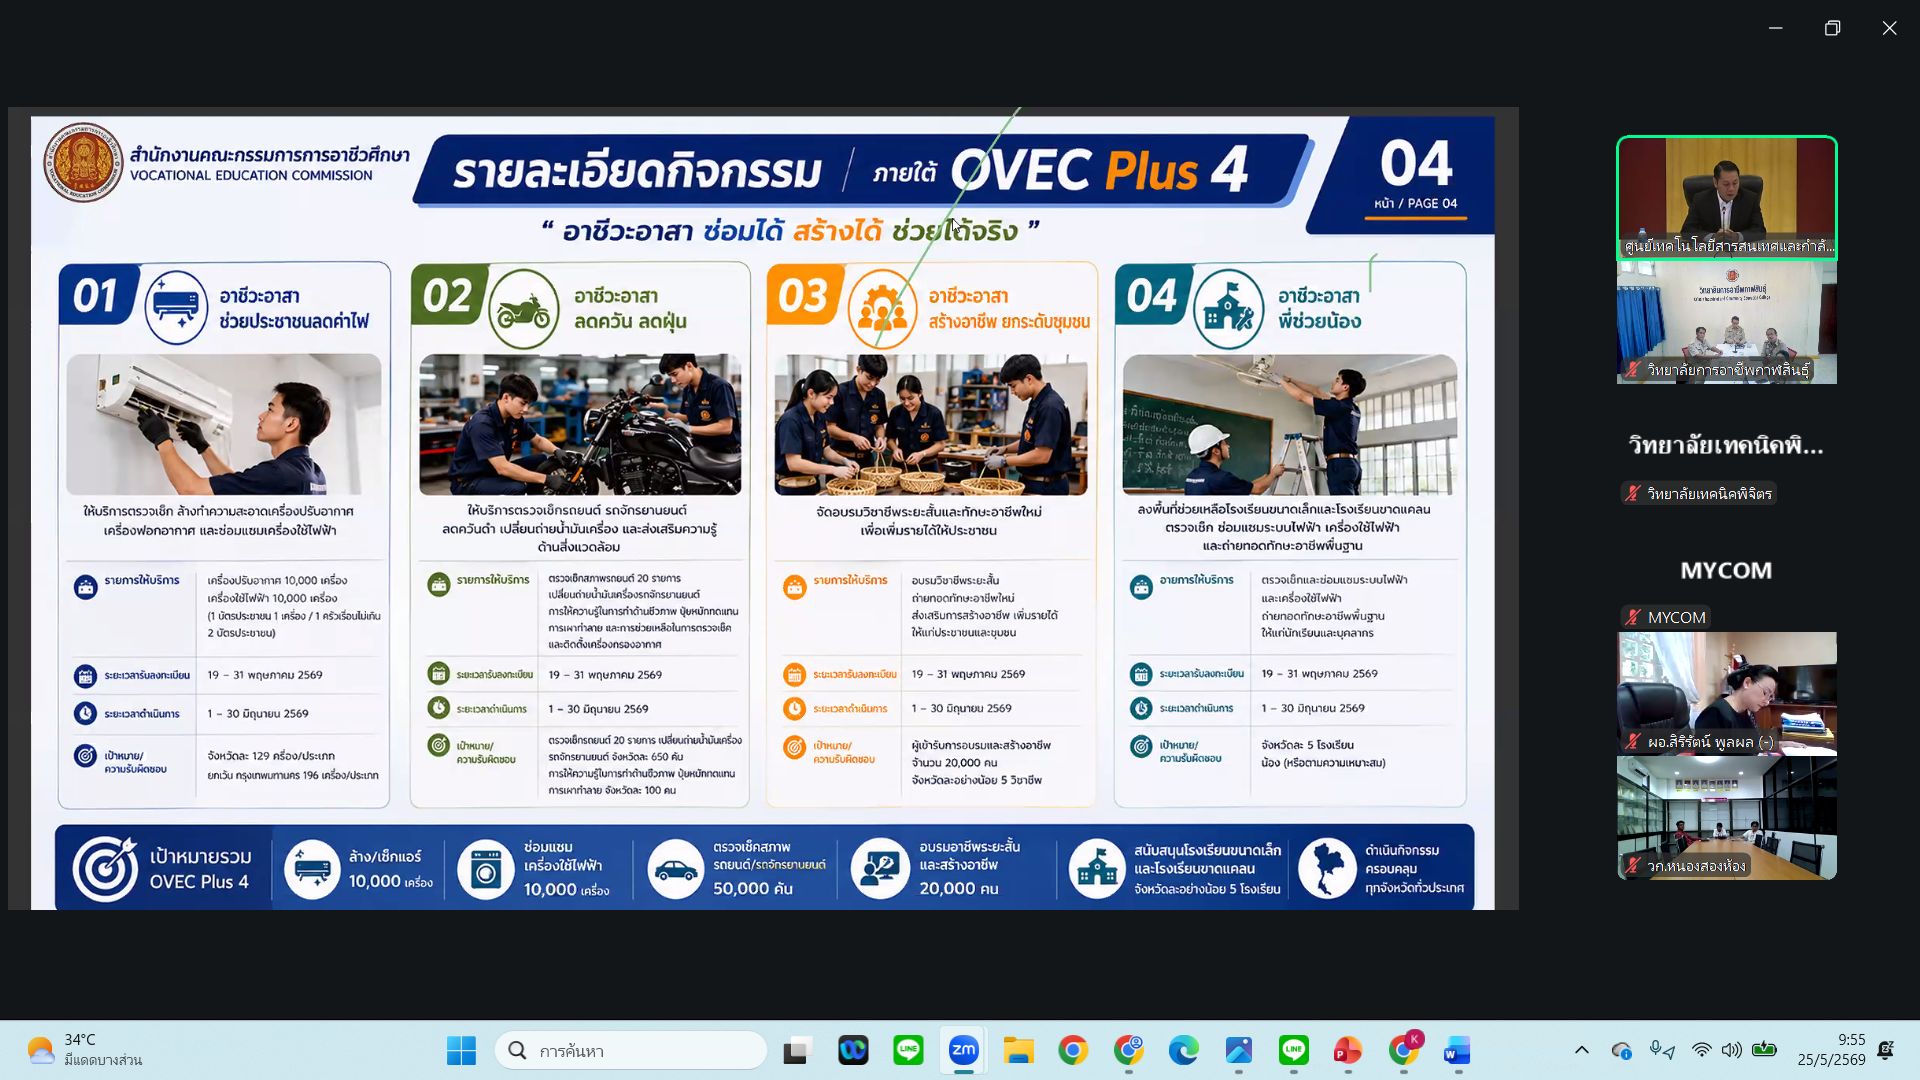Click the microphone in-use tray icon
1920x1080 pixels.
coord(1656,1049)
